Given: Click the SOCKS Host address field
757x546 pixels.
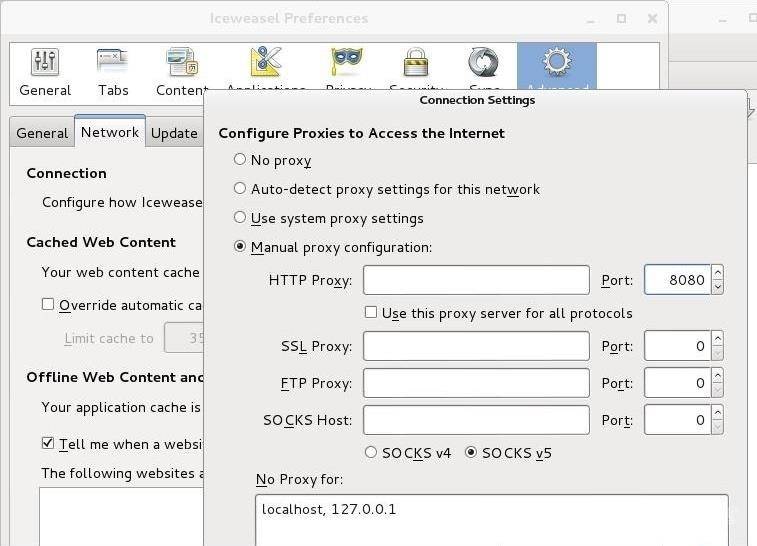Looking at the screenshot, I should tap(476, 420).
